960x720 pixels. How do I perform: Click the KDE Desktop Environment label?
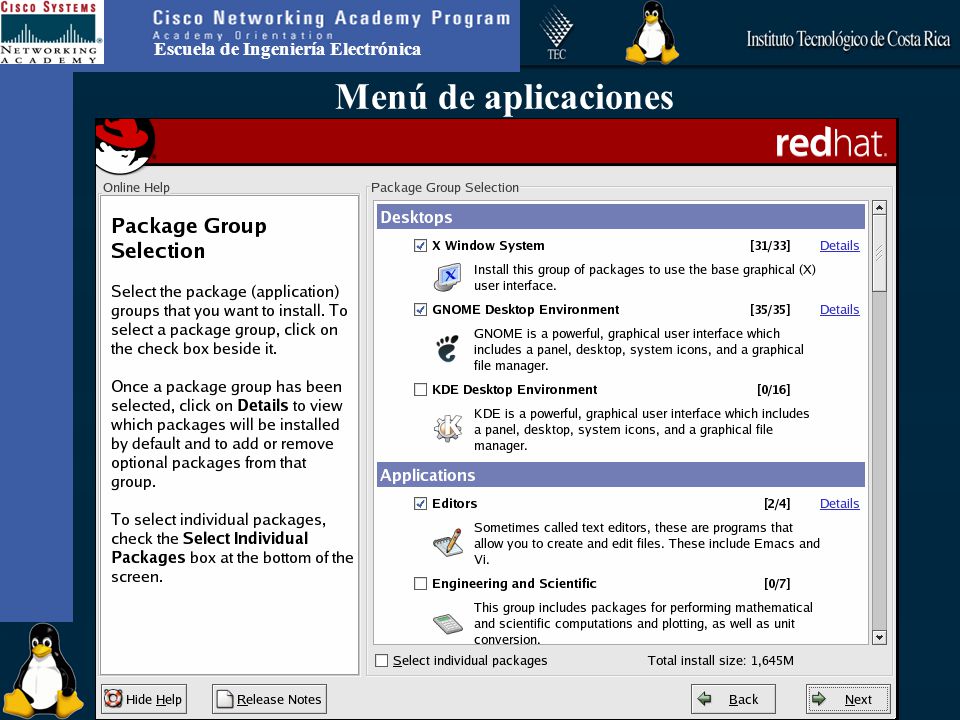[514, 390]
